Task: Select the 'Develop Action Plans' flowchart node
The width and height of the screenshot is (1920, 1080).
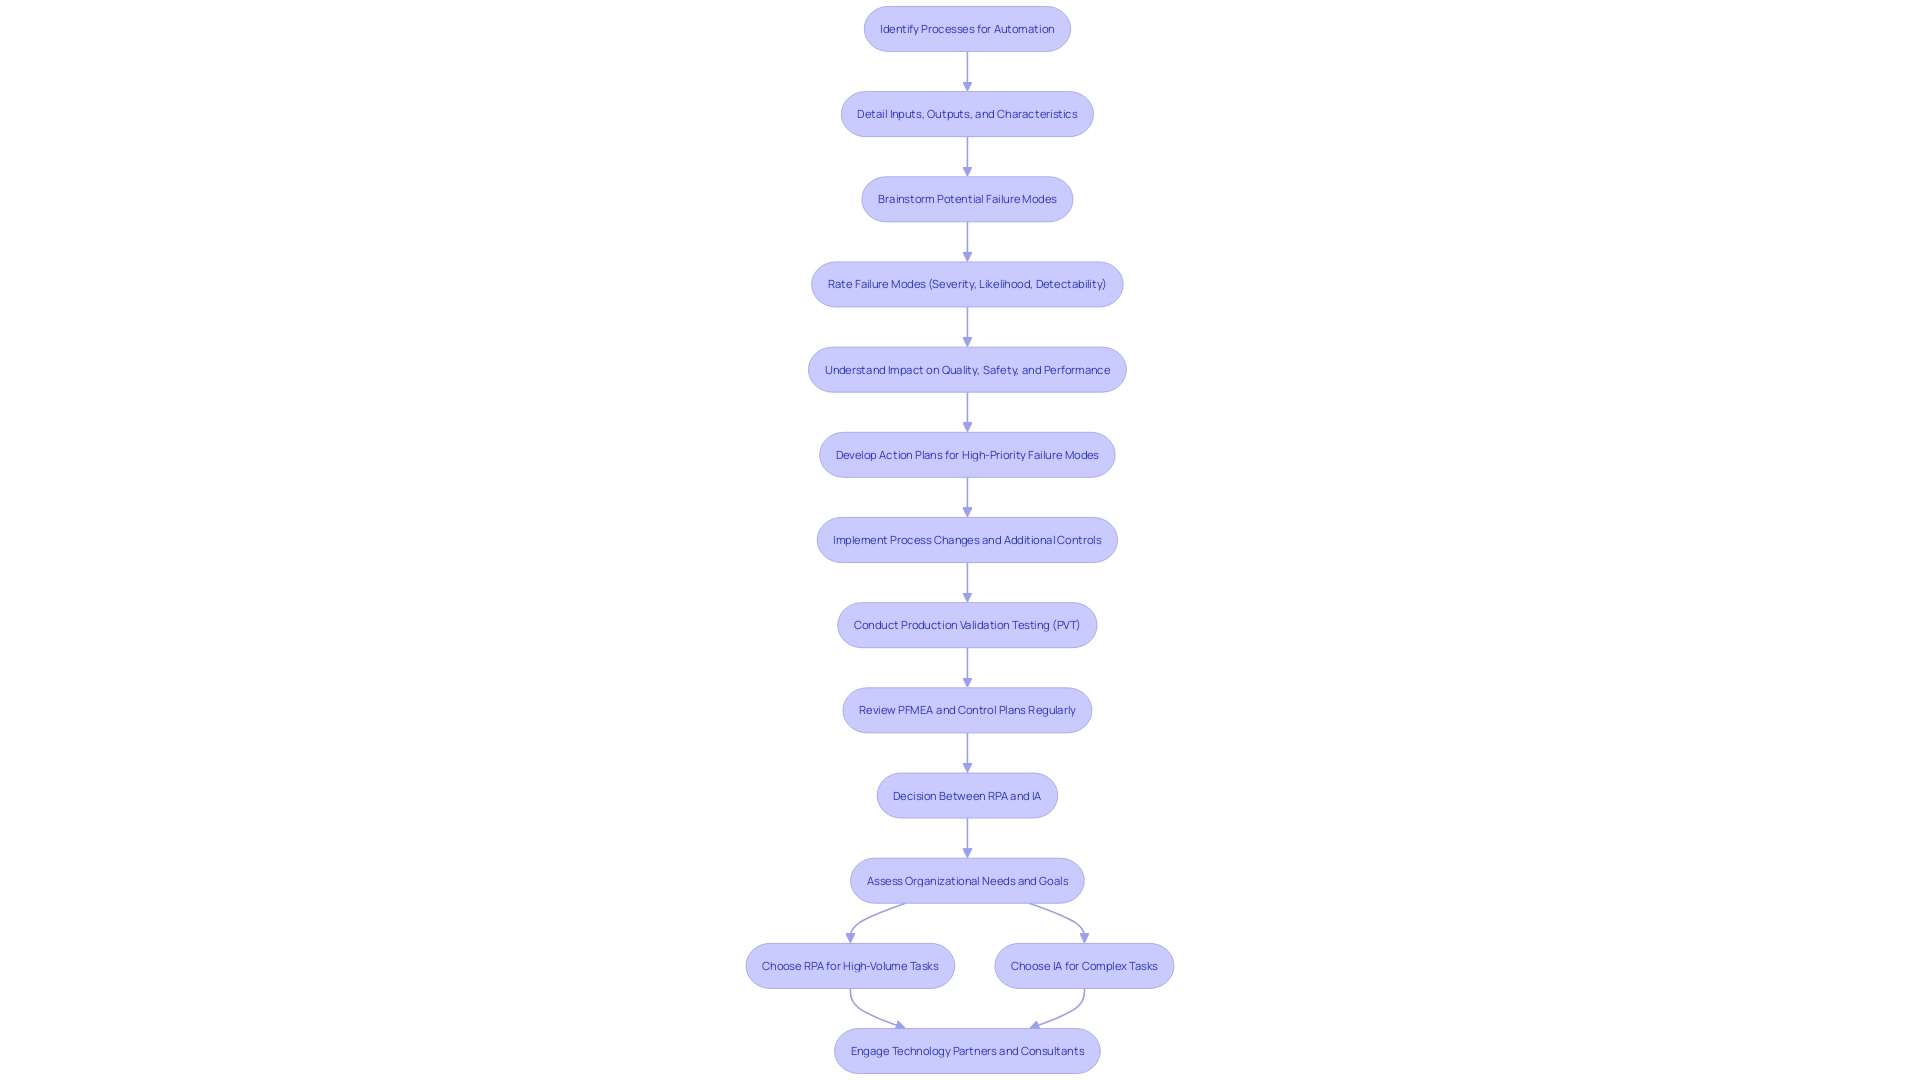Action: (967, 454)
